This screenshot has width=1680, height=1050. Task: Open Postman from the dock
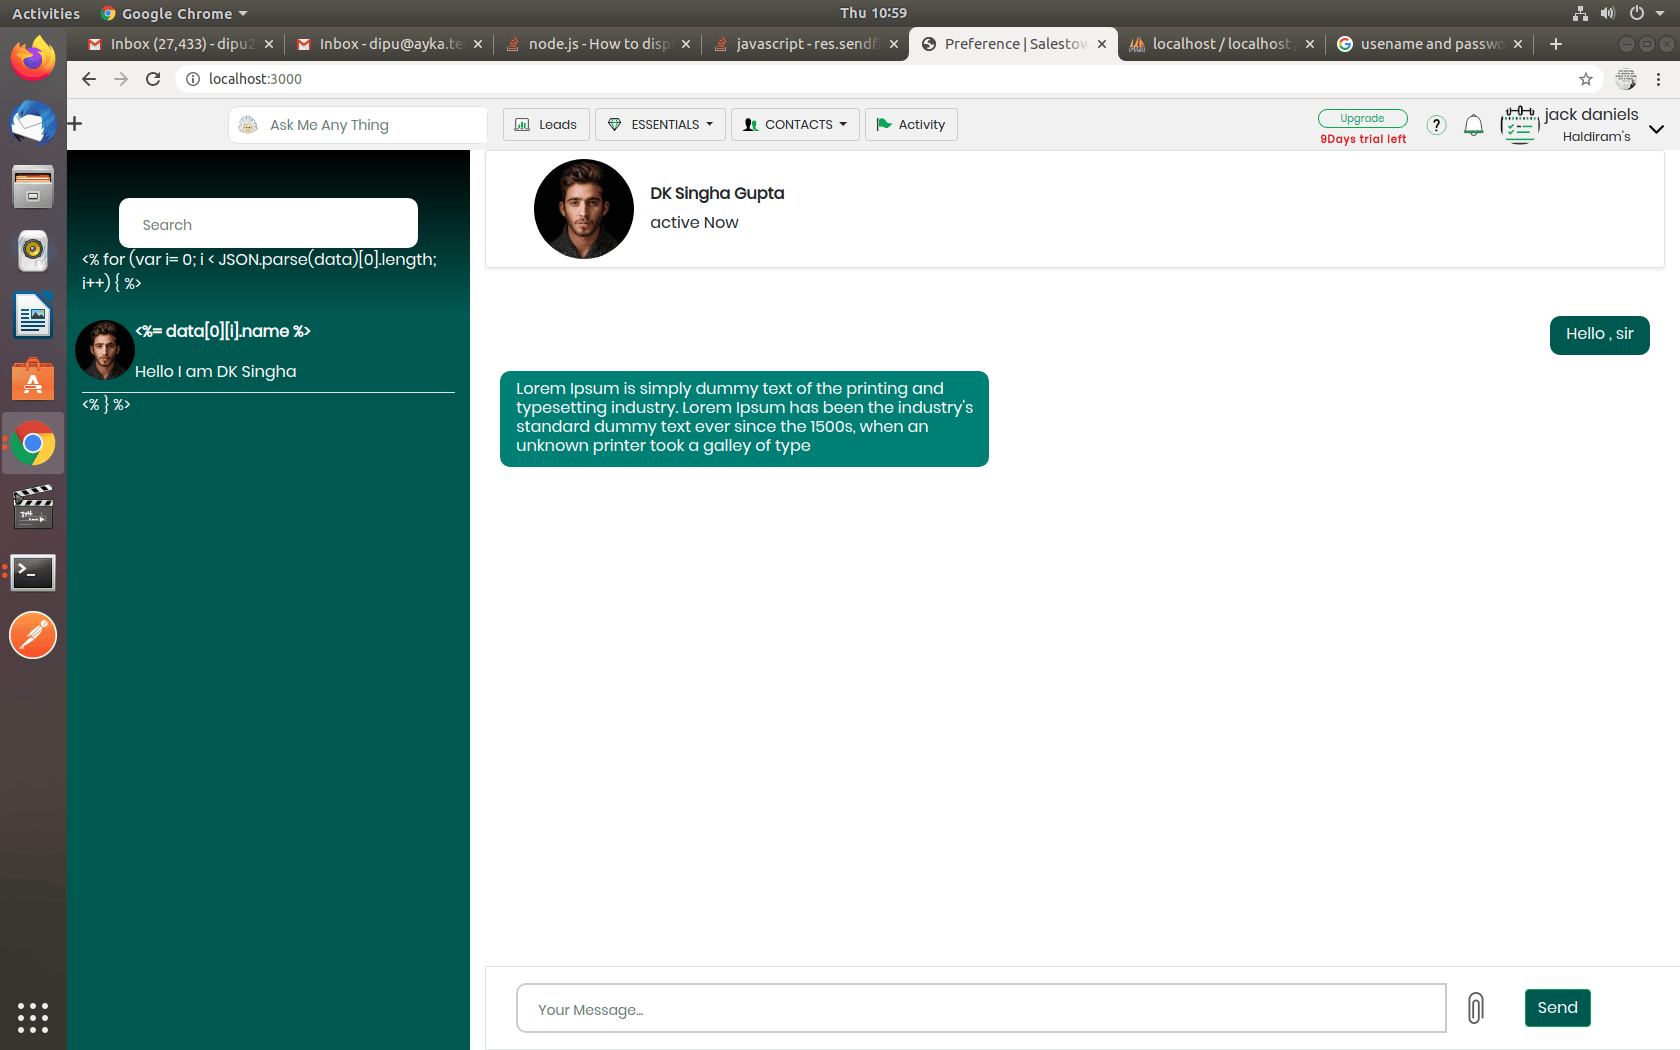(33, 635)
